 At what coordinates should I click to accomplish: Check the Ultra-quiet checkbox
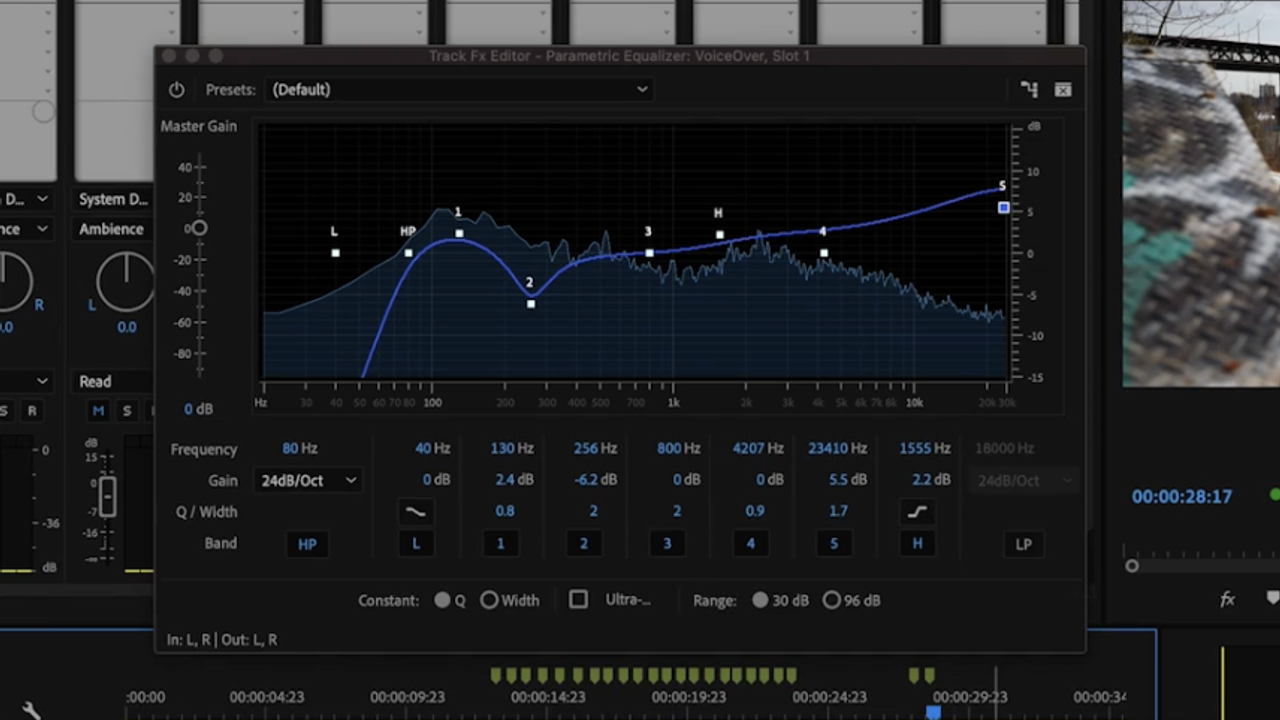[578, 600]
